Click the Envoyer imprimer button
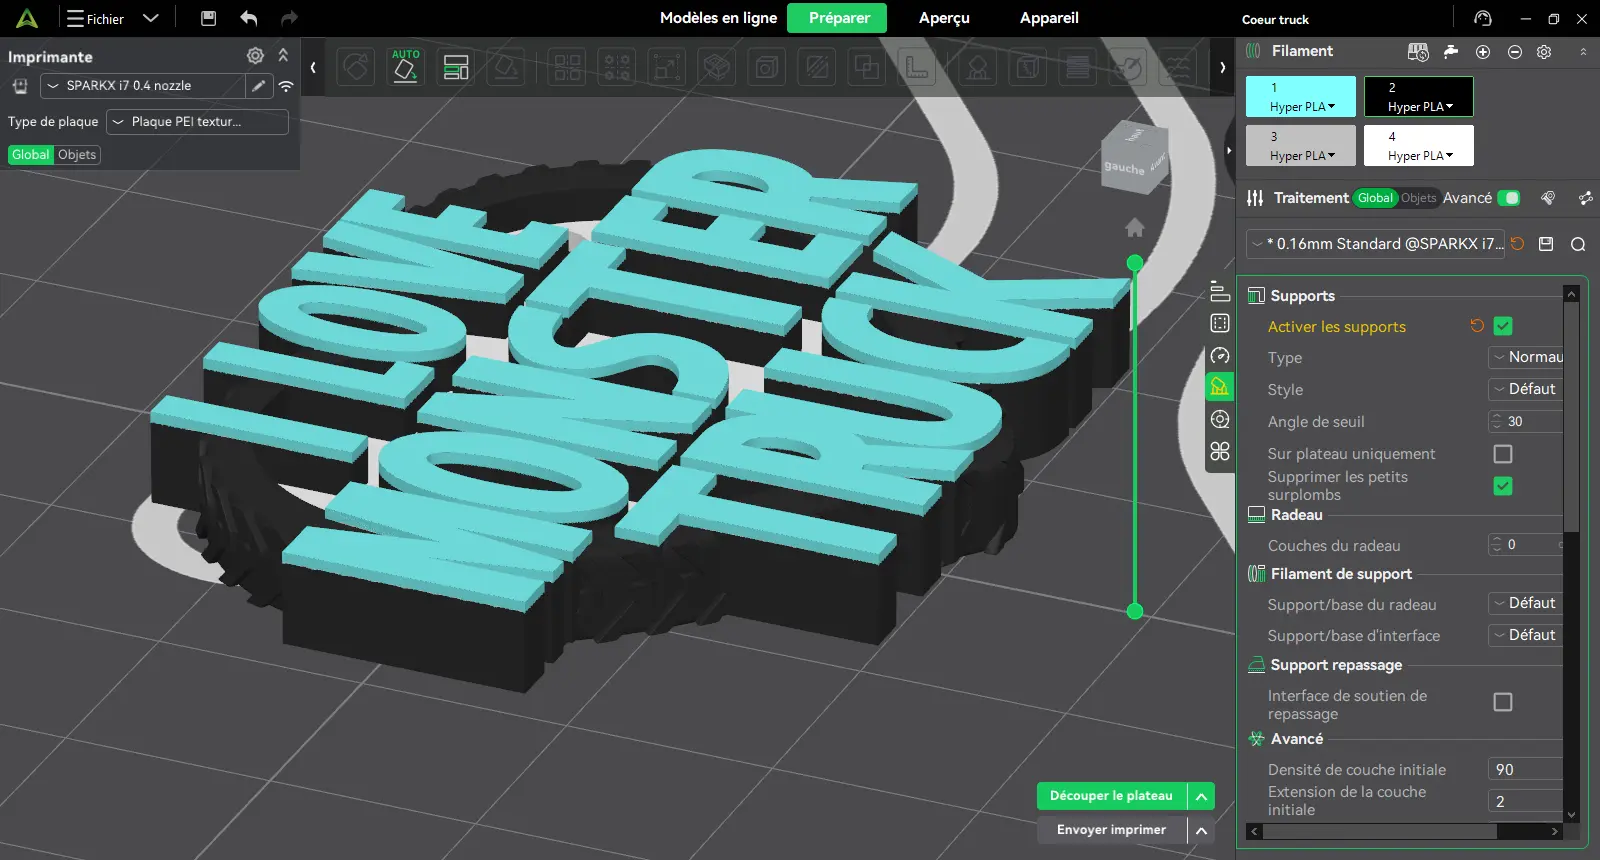The width and height of the screenshot is (1600, 860). (x=1111, y=830)
